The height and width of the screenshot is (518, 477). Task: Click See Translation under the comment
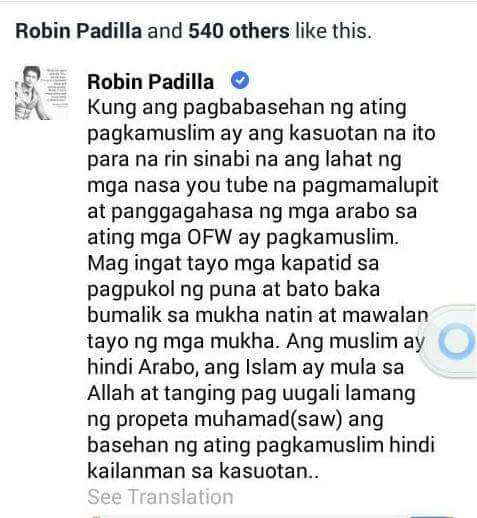160,497
